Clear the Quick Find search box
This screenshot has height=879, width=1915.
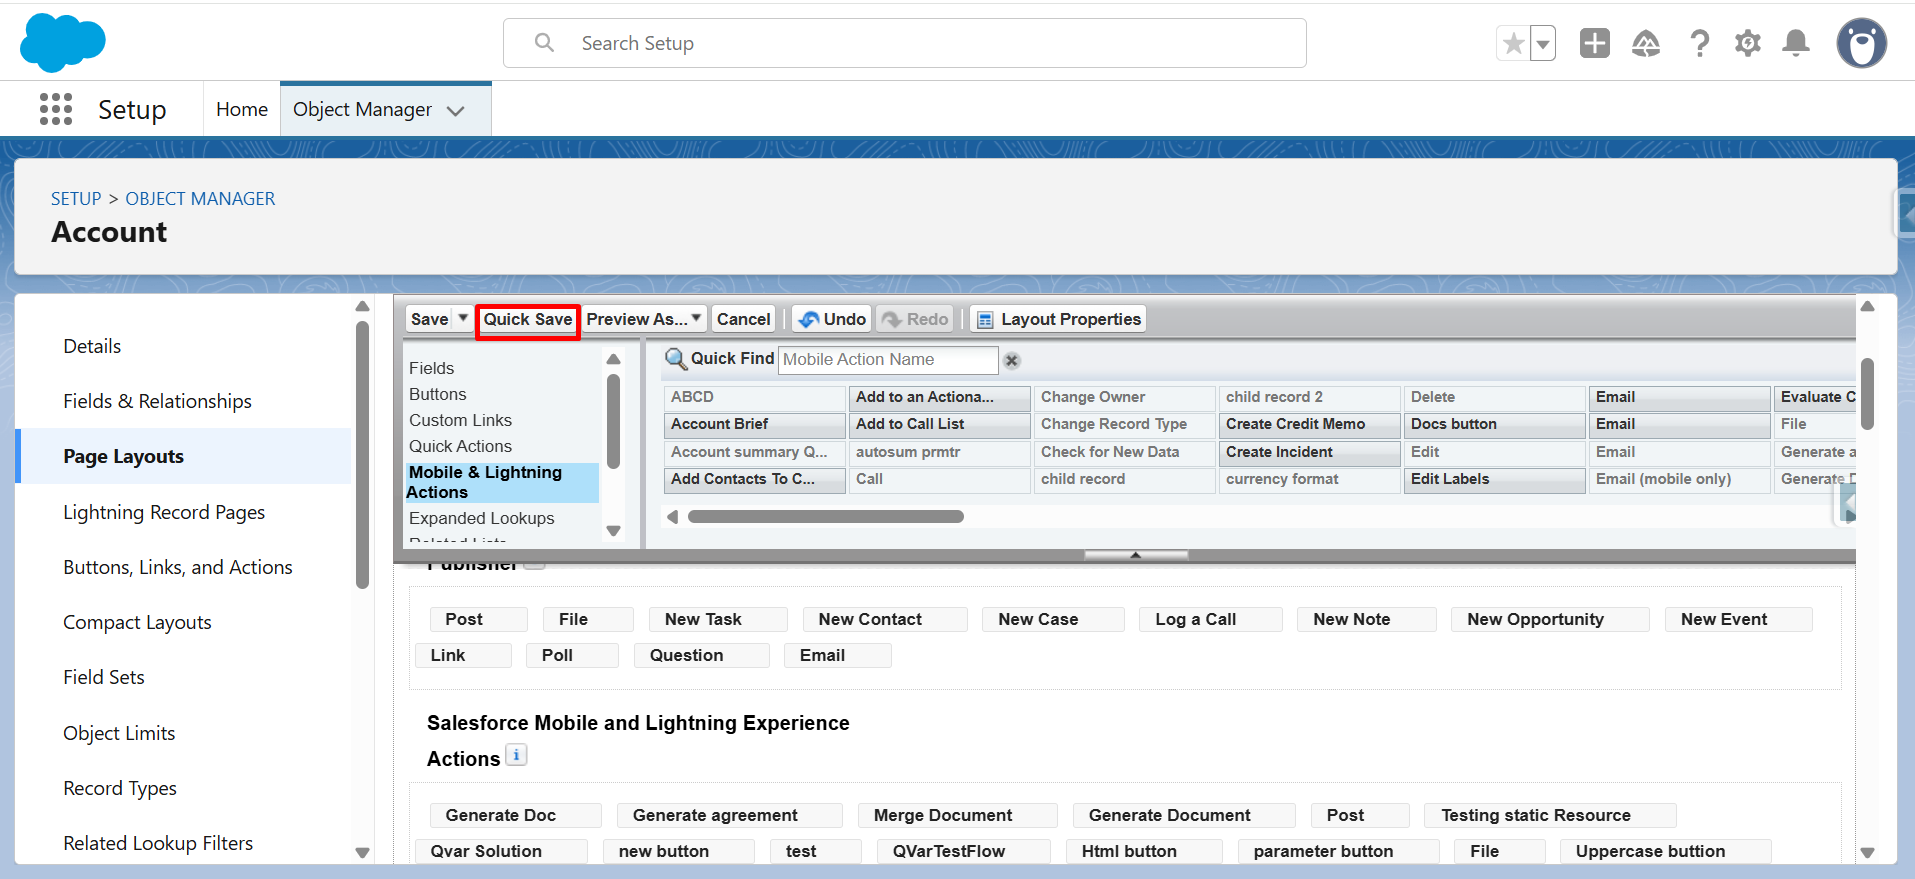pyautogui.click(x=1012, y=360)
